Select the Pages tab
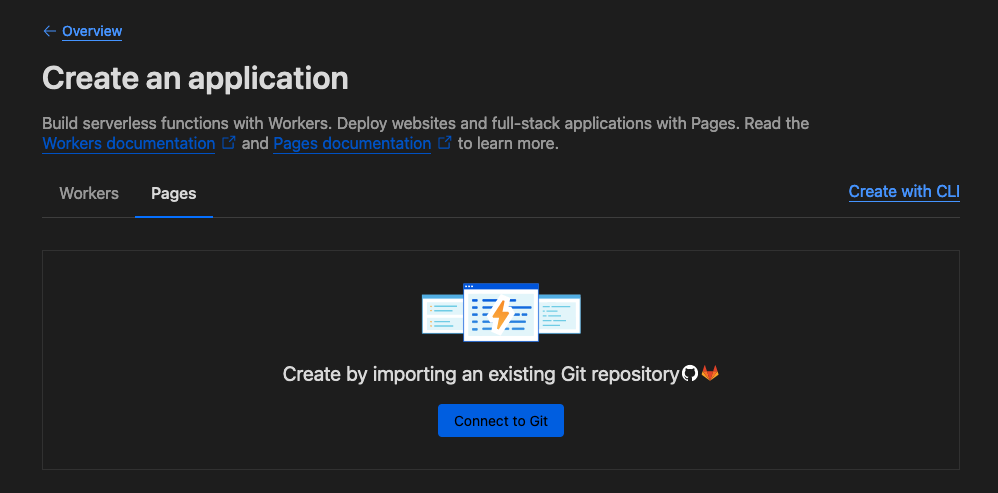The height and width of the screenshot is (493, 998). [x=174, y=193]
